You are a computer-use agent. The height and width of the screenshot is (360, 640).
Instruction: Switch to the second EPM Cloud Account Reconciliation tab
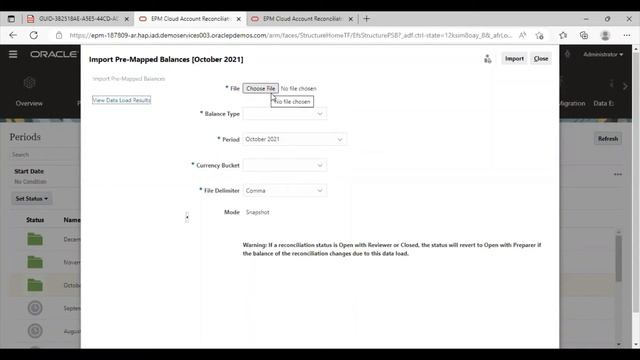point(302,19)
